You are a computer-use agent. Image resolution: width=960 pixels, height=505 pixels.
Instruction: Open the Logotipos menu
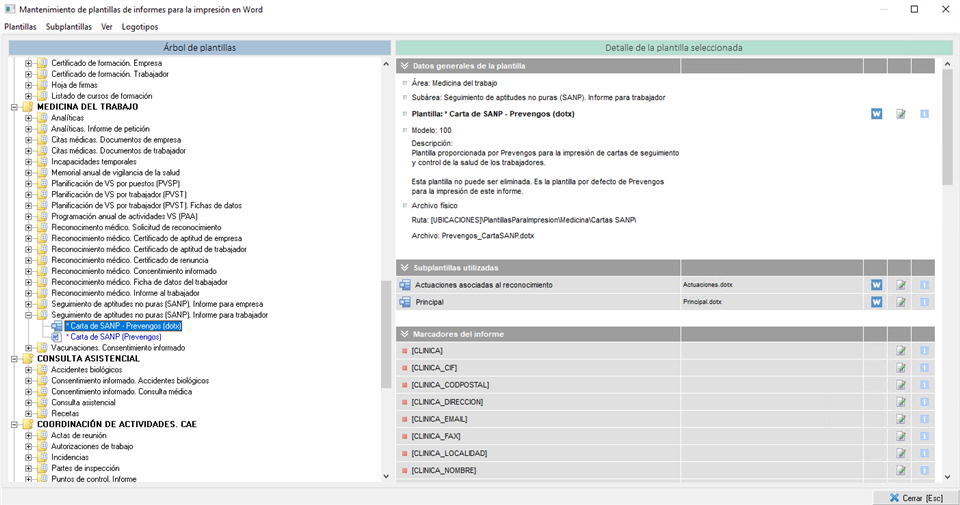[140, 27]
